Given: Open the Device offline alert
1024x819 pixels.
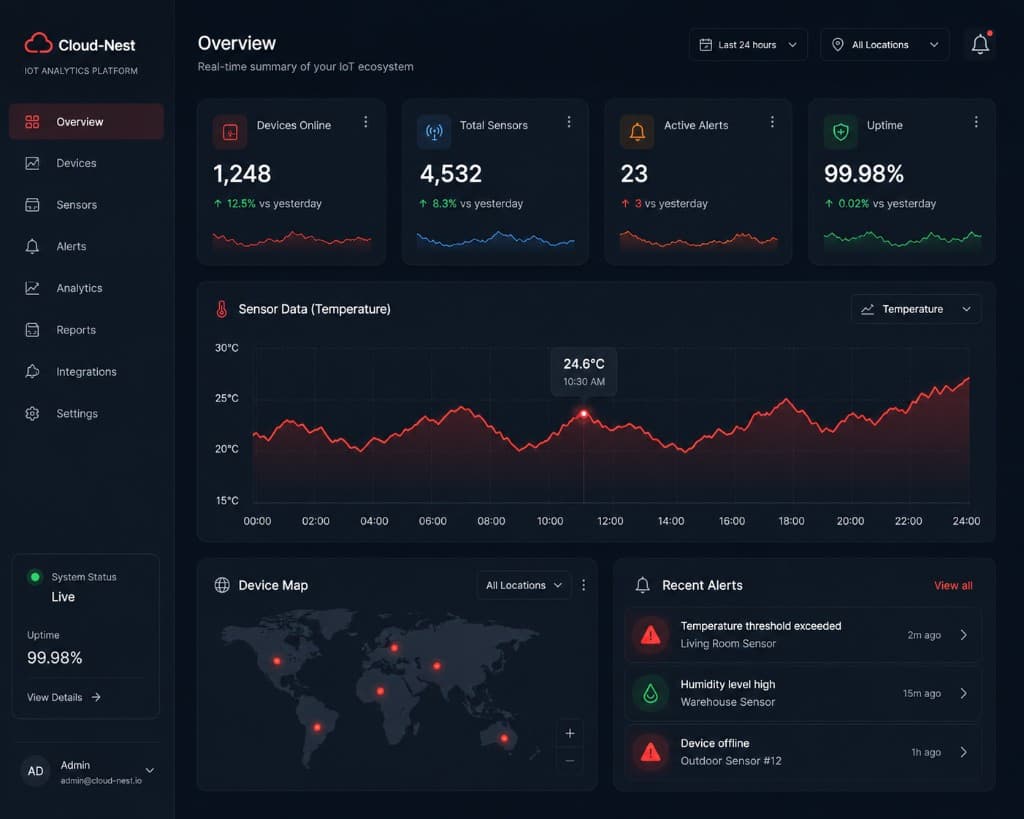Looking at the screenshot, I should [x=803, y=752].
